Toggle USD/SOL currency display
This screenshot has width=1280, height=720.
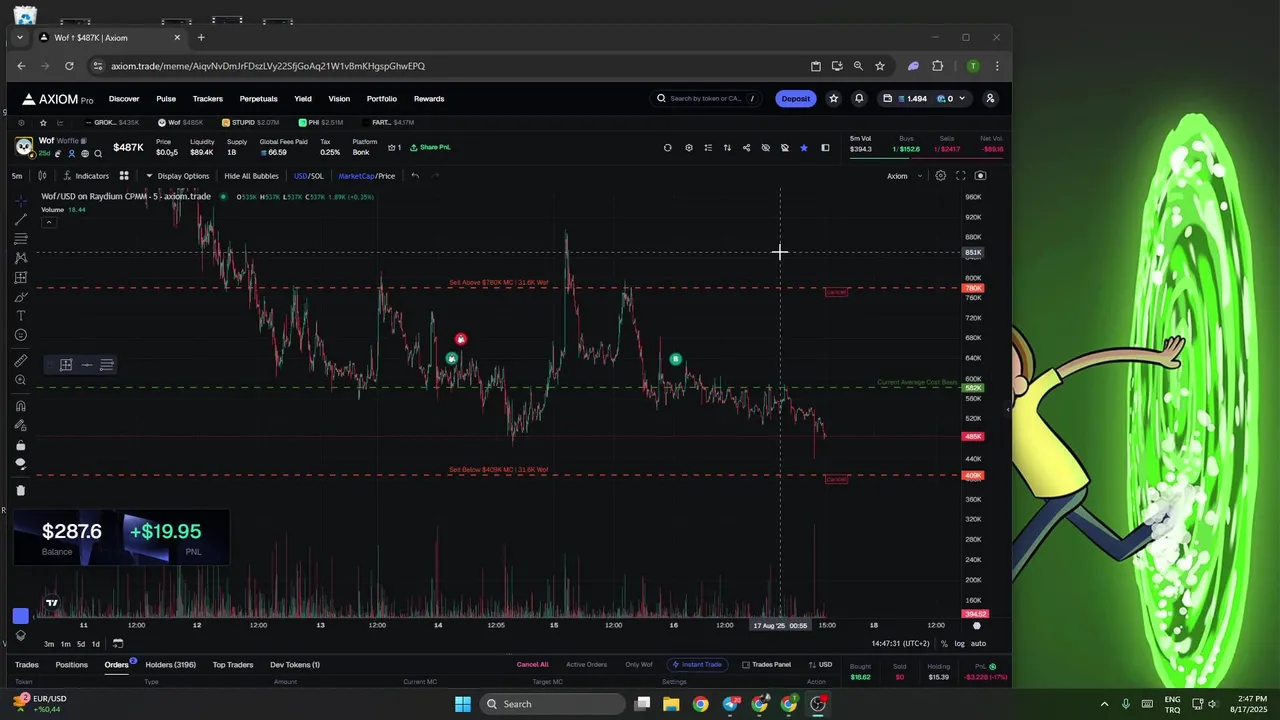(x=308, y=176)
